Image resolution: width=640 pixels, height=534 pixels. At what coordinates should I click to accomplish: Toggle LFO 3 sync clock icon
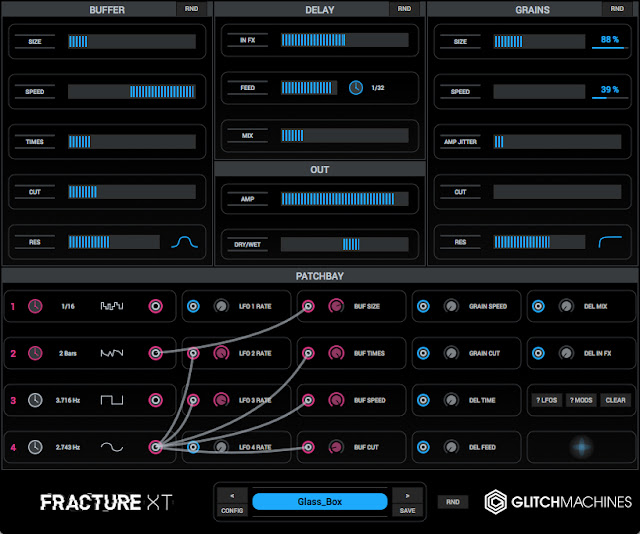[x=35, y=400]
